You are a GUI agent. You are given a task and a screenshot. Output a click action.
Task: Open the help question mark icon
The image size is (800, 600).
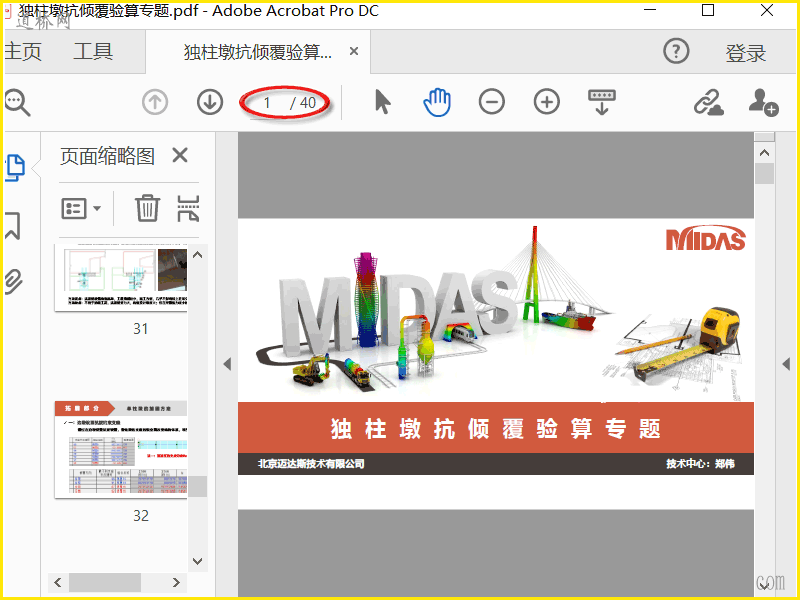point(676,52)
